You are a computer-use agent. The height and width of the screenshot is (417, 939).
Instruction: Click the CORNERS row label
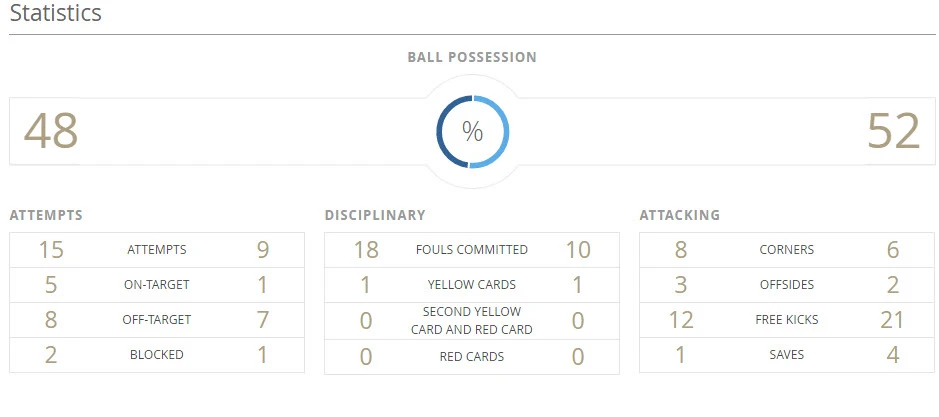[787, 250]
